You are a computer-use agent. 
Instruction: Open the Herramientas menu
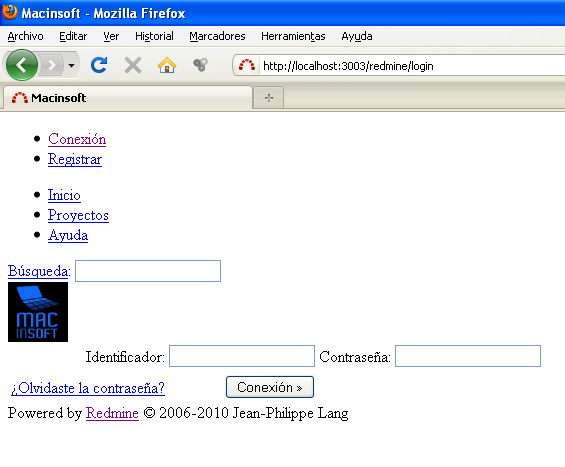[293, 36]
